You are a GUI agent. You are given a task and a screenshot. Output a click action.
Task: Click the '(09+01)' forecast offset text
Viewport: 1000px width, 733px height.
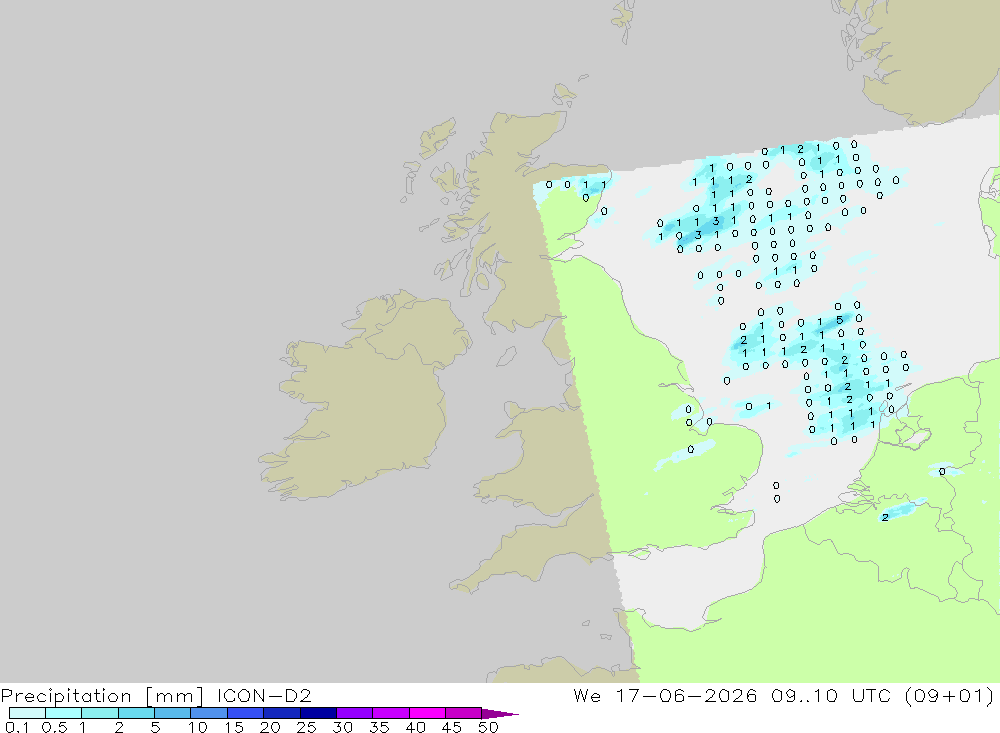pyautogui.click(x=949, y=695)
